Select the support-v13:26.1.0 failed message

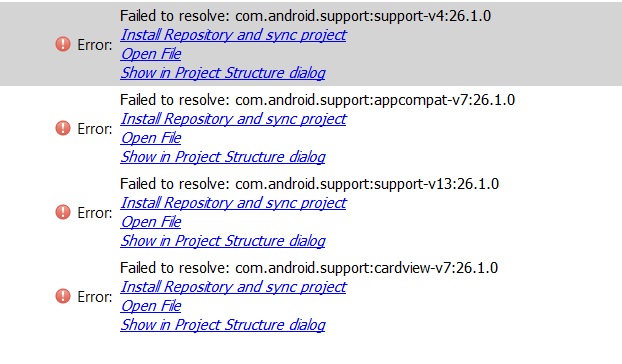[x=309, y=184]
